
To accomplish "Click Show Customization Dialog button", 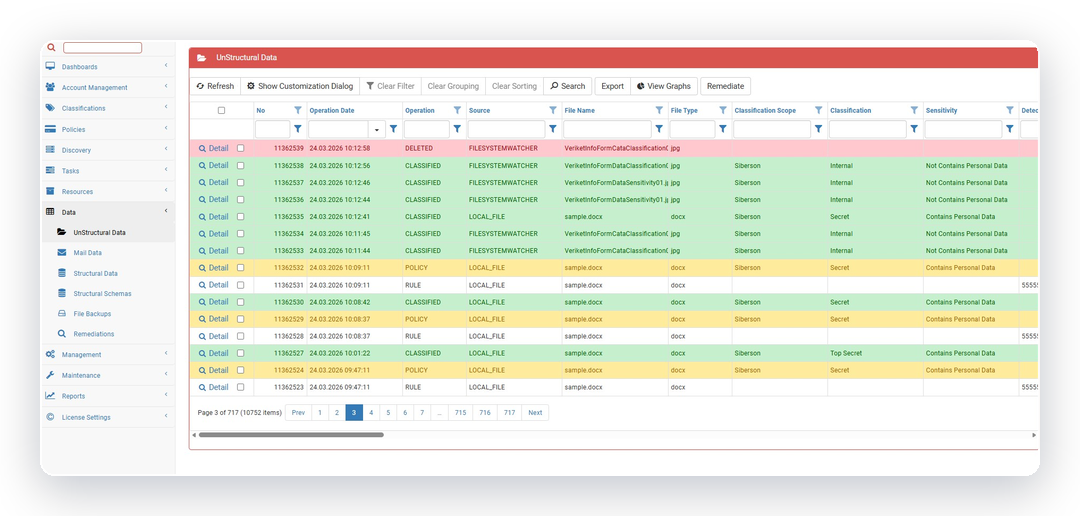I will click(300, 86).
